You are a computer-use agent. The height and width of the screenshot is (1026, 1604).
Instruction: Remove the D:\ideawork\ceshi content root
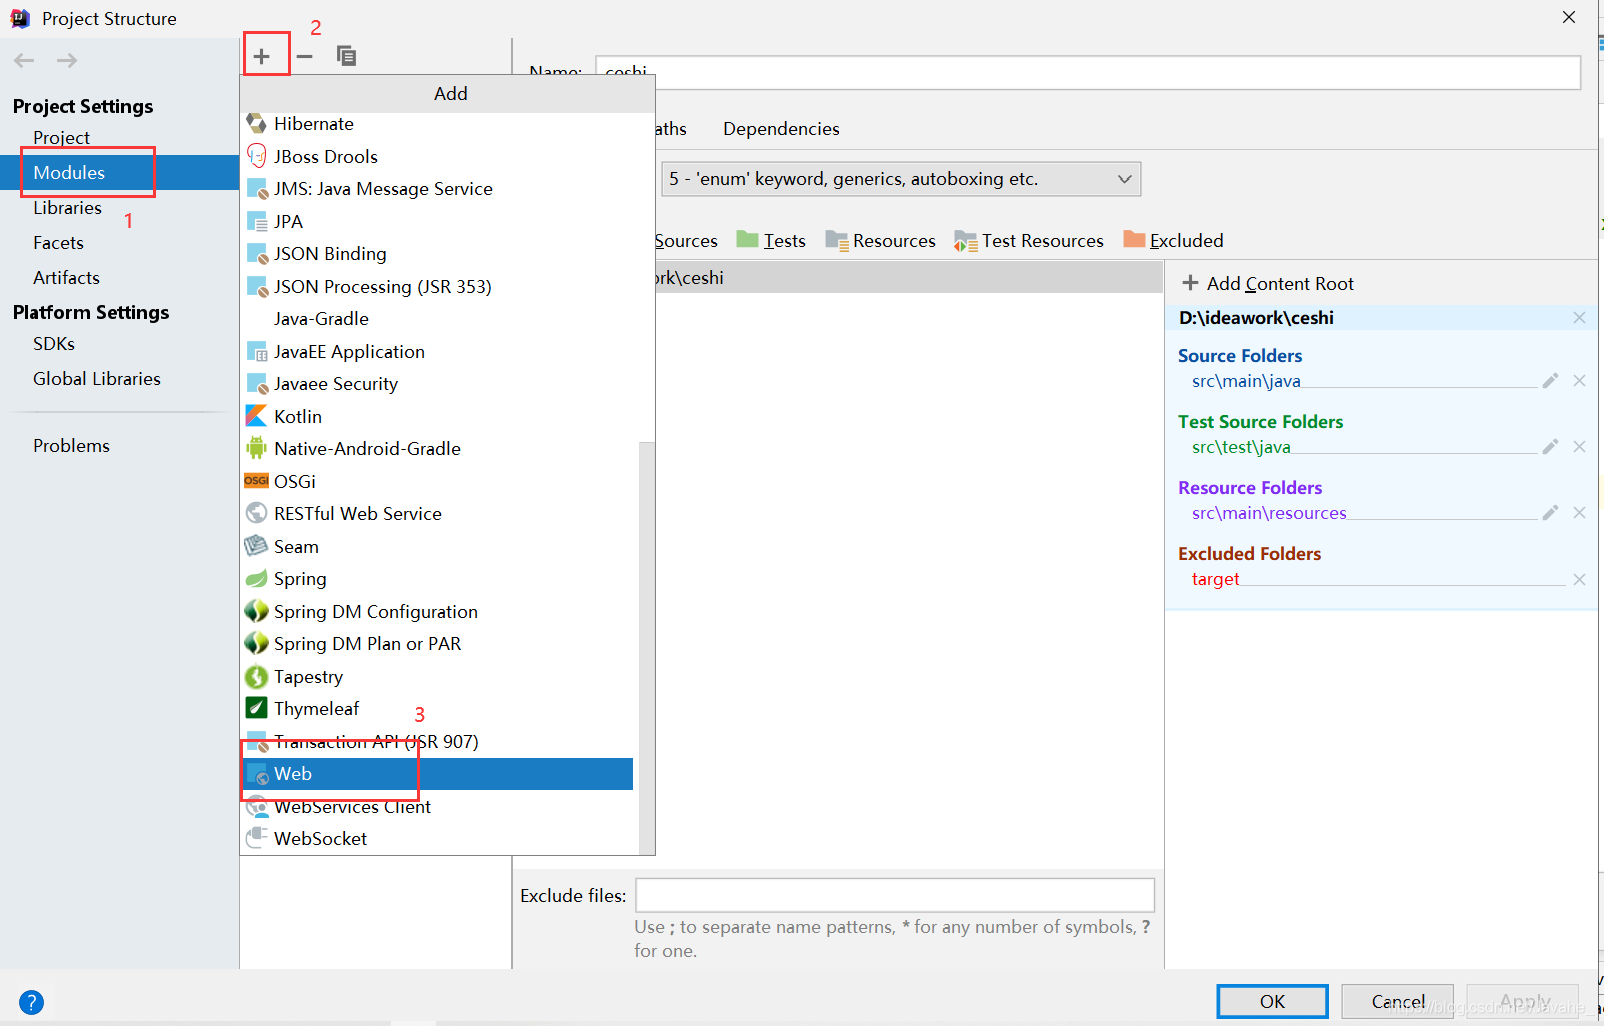[1579, 318]
